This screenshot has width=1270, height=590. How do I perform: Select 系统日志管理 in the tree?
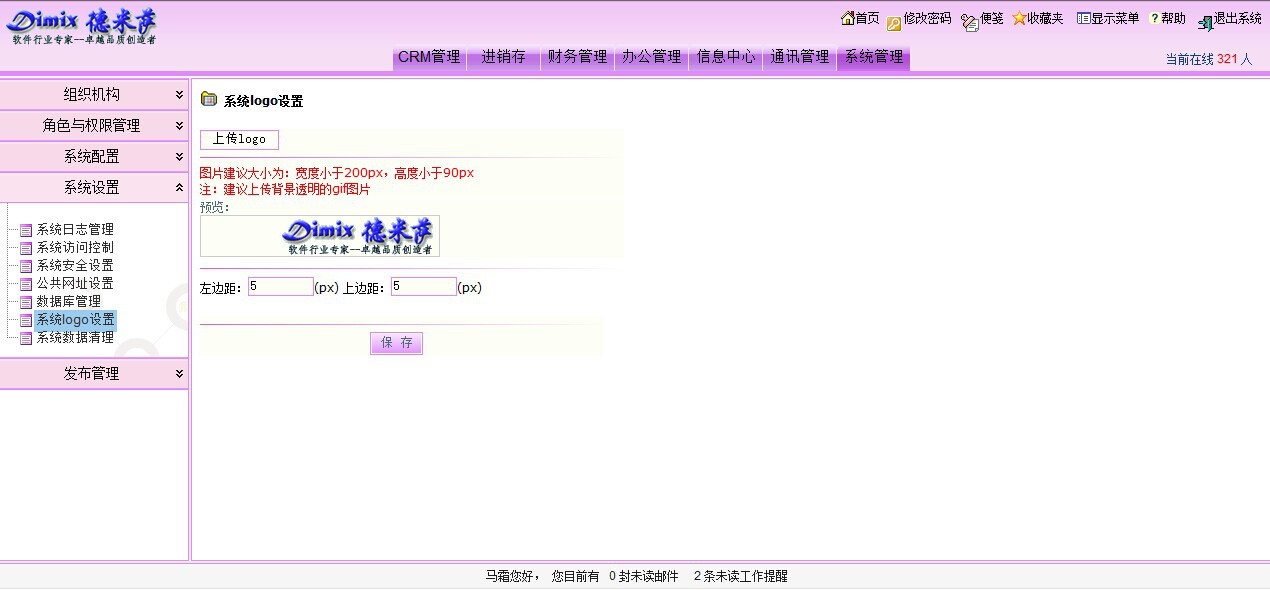click(x=75, y=230)
